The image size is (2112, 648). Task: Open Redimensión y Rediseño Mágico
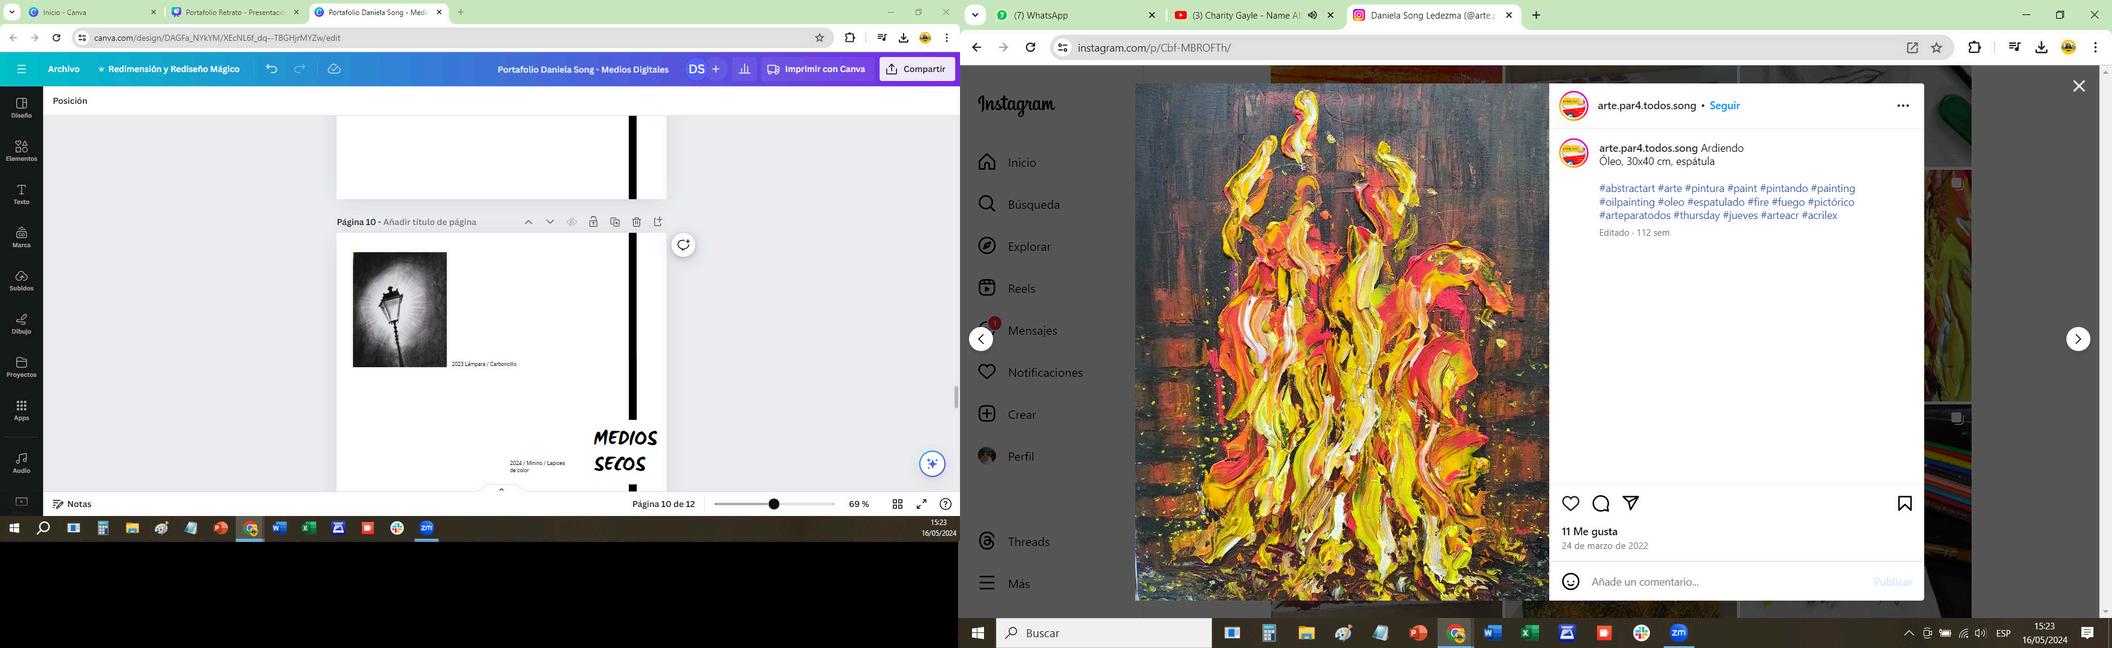168,69
